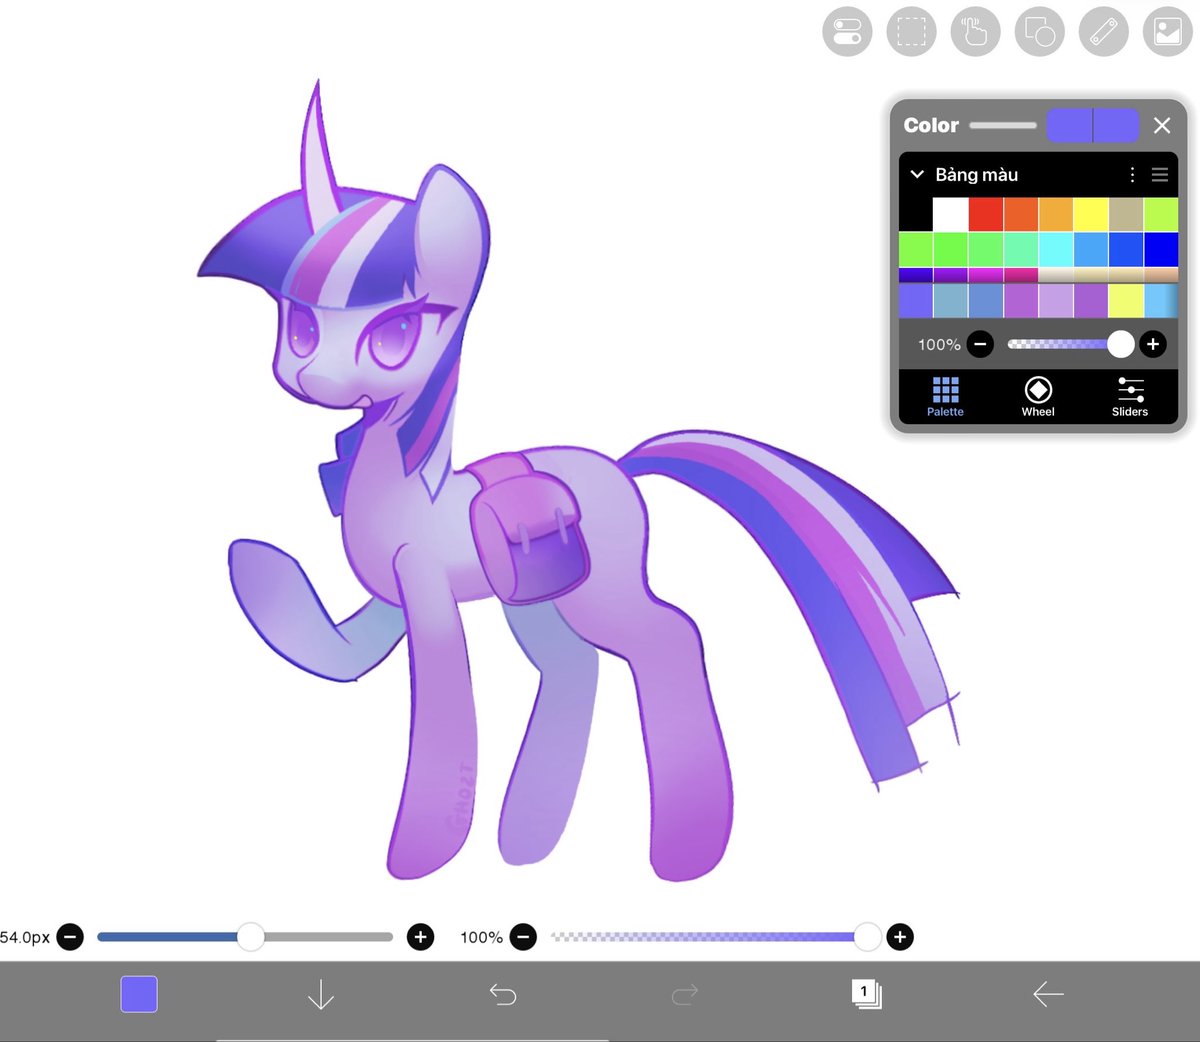Decrease the Color panel opacity with the minus button

[x=981, y=344]
